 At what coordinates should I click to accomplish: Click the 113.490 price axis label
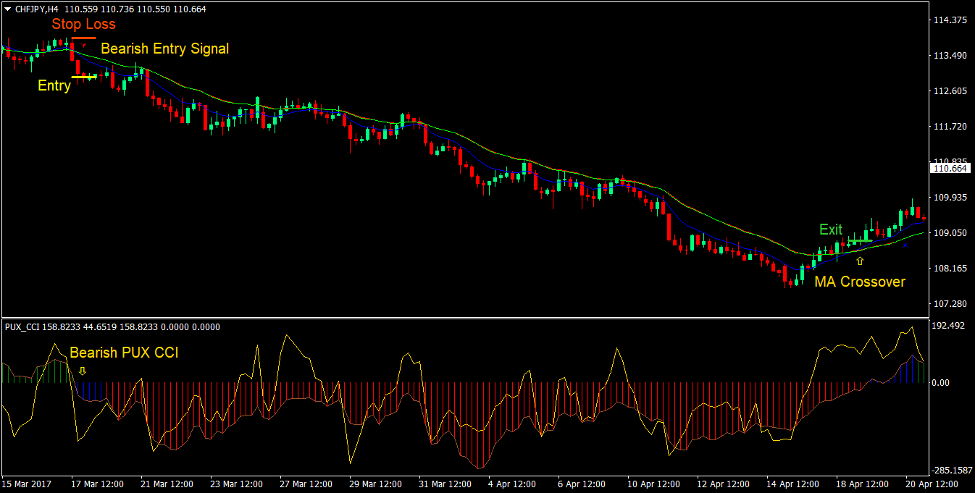tap(950, 56)
